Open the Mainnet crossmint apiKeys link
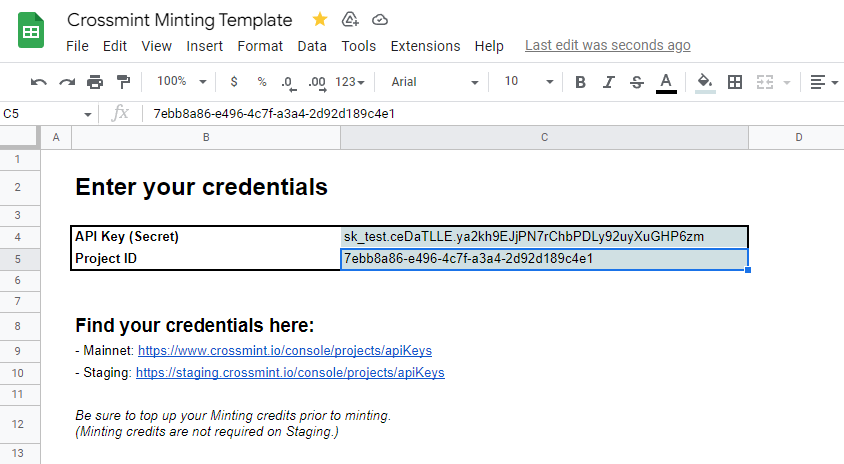844x464 pixels. click(285, 350)
